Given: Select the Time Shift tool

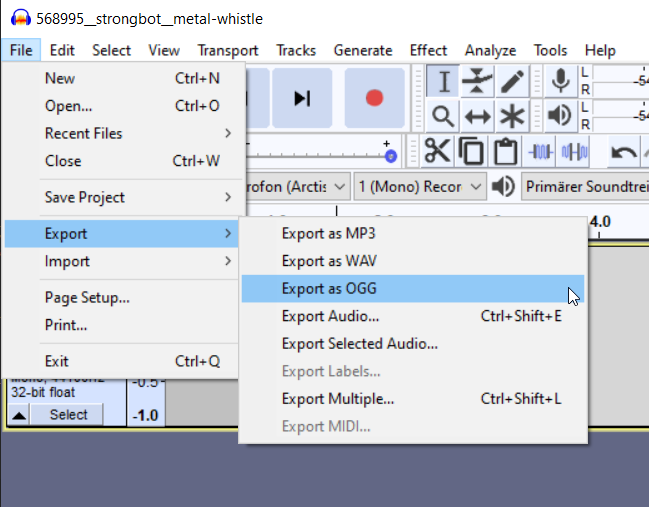Looking at the screenshot, I should 478,115.
